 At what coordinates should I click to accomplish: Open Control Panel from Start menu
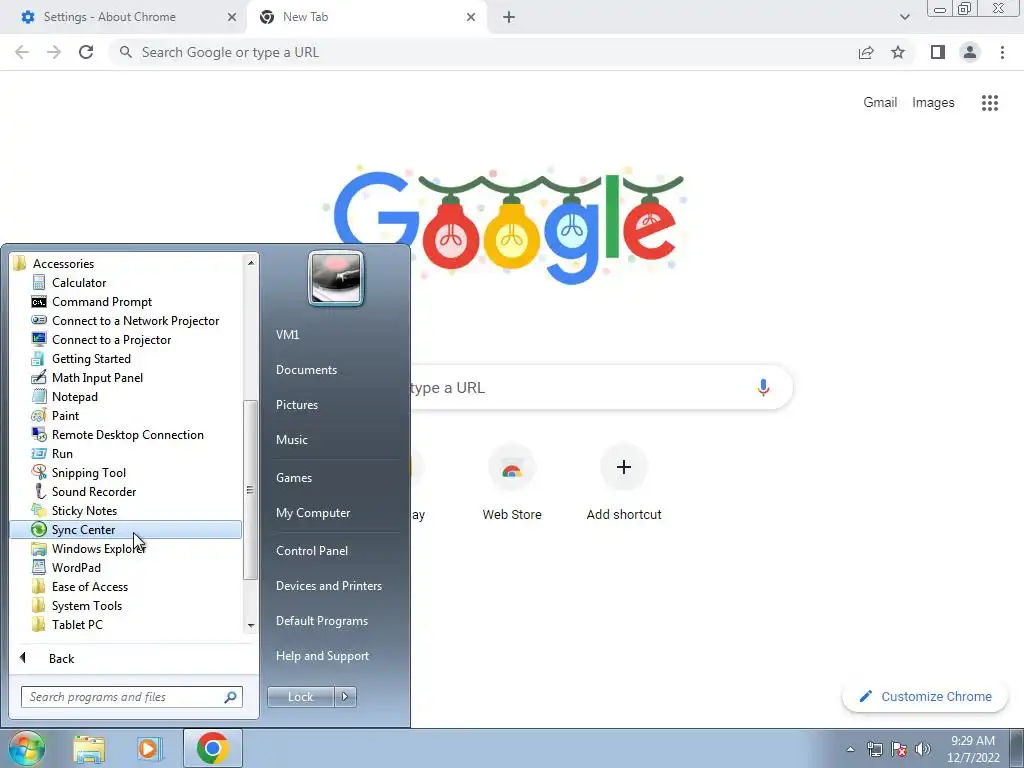312,551
